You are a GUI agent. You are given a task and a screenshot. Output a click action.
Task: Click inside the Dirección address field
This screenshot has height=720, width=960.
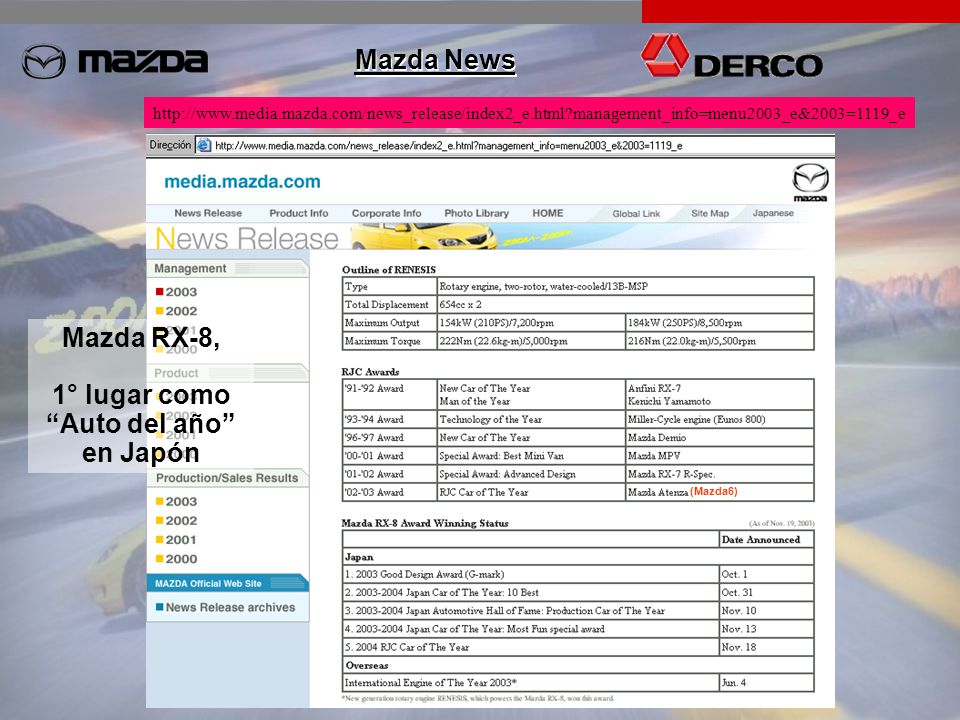coord(514,145)
